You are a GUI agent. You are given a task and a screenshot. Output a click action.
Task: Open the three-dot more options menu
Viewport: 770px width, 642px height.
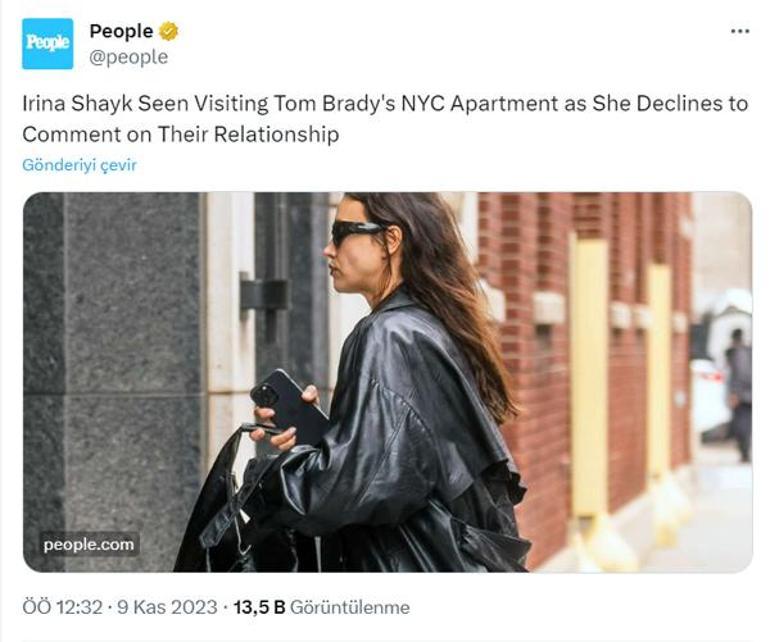(x=740, y=31)
